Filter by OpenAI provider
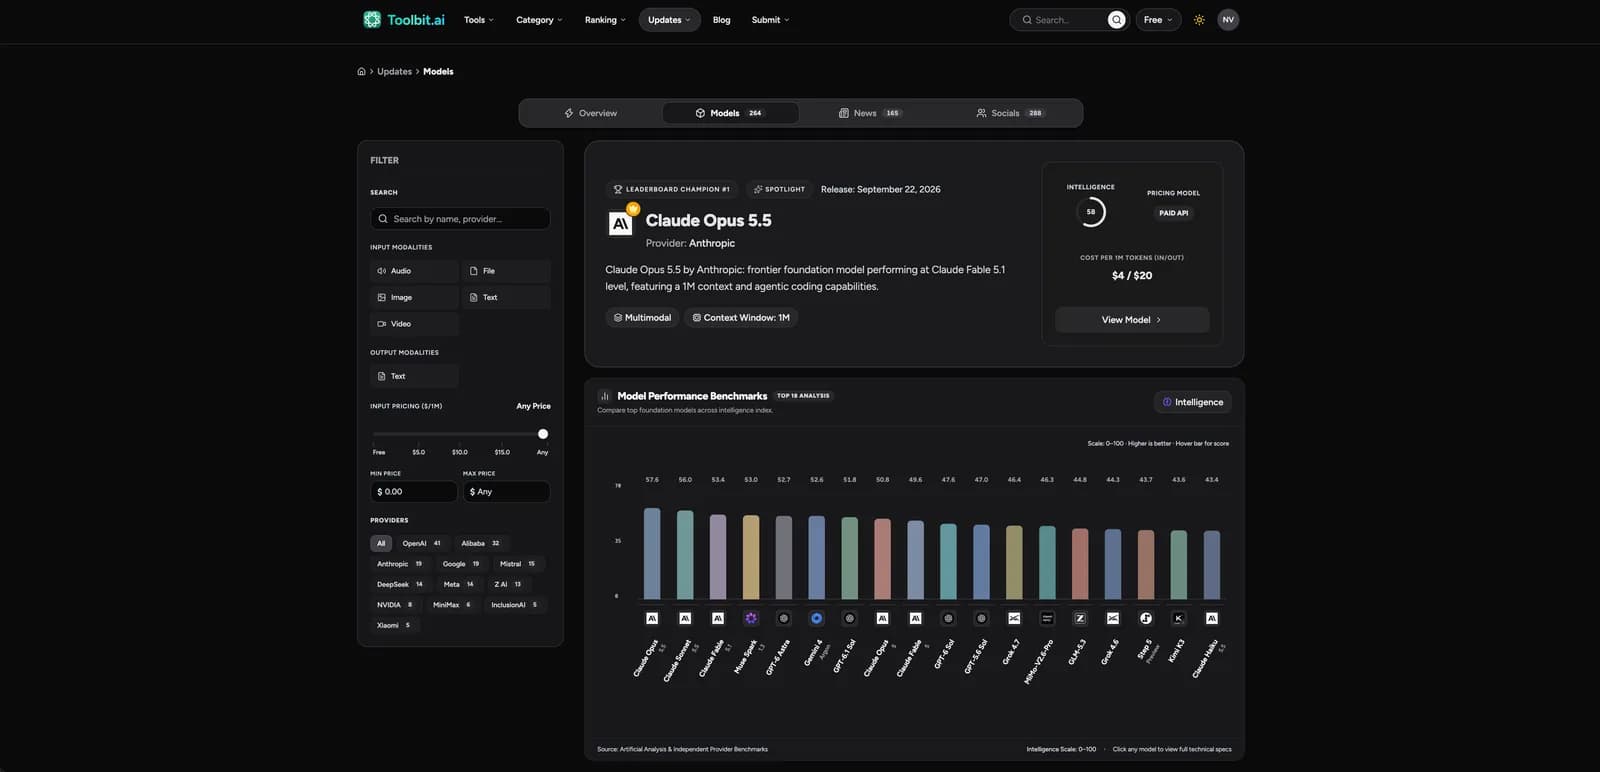 (421, 544)
